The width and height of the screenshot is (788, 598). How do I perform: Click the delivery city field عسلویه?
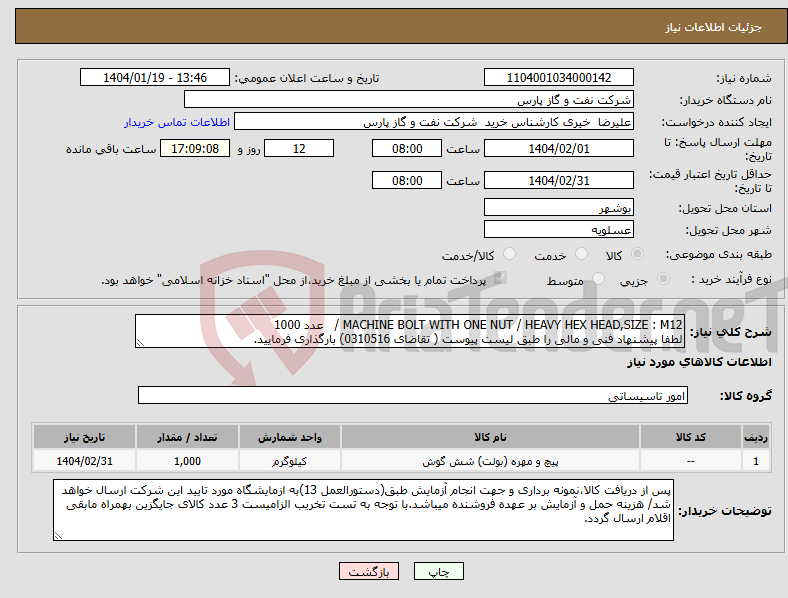click(559, 230)
